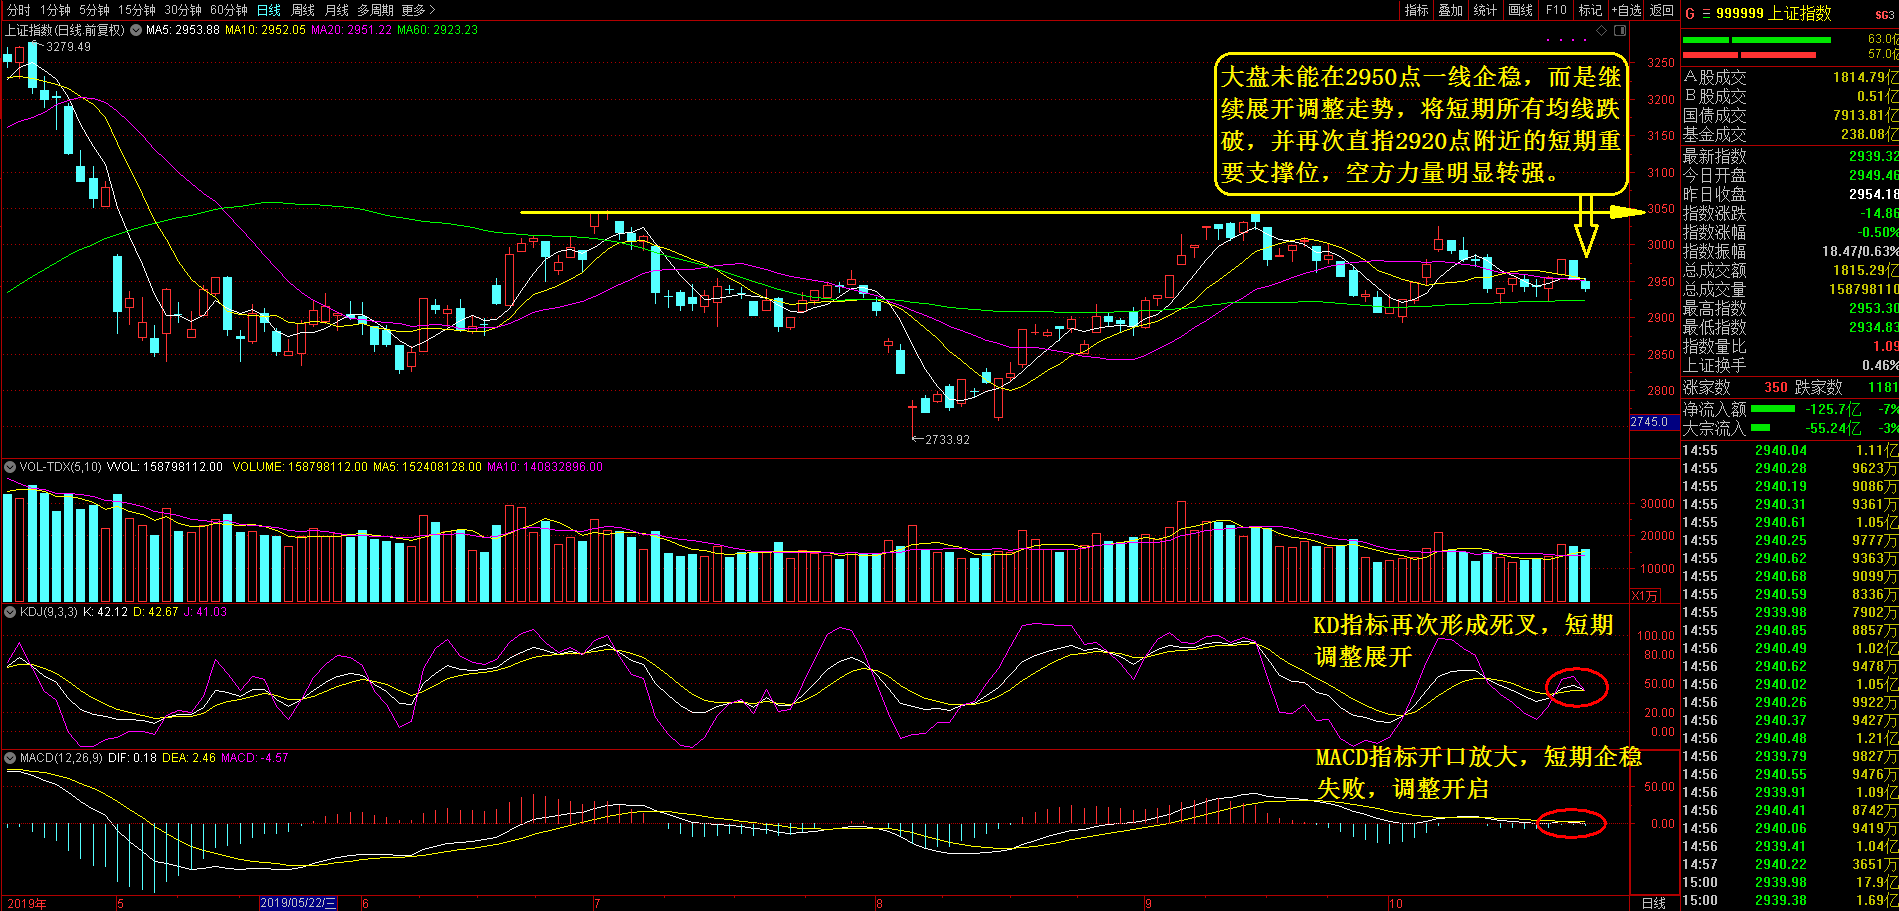Switch to 月线 monthly chart
This screenshot has width=1899, height=911.
pos(337,10)
